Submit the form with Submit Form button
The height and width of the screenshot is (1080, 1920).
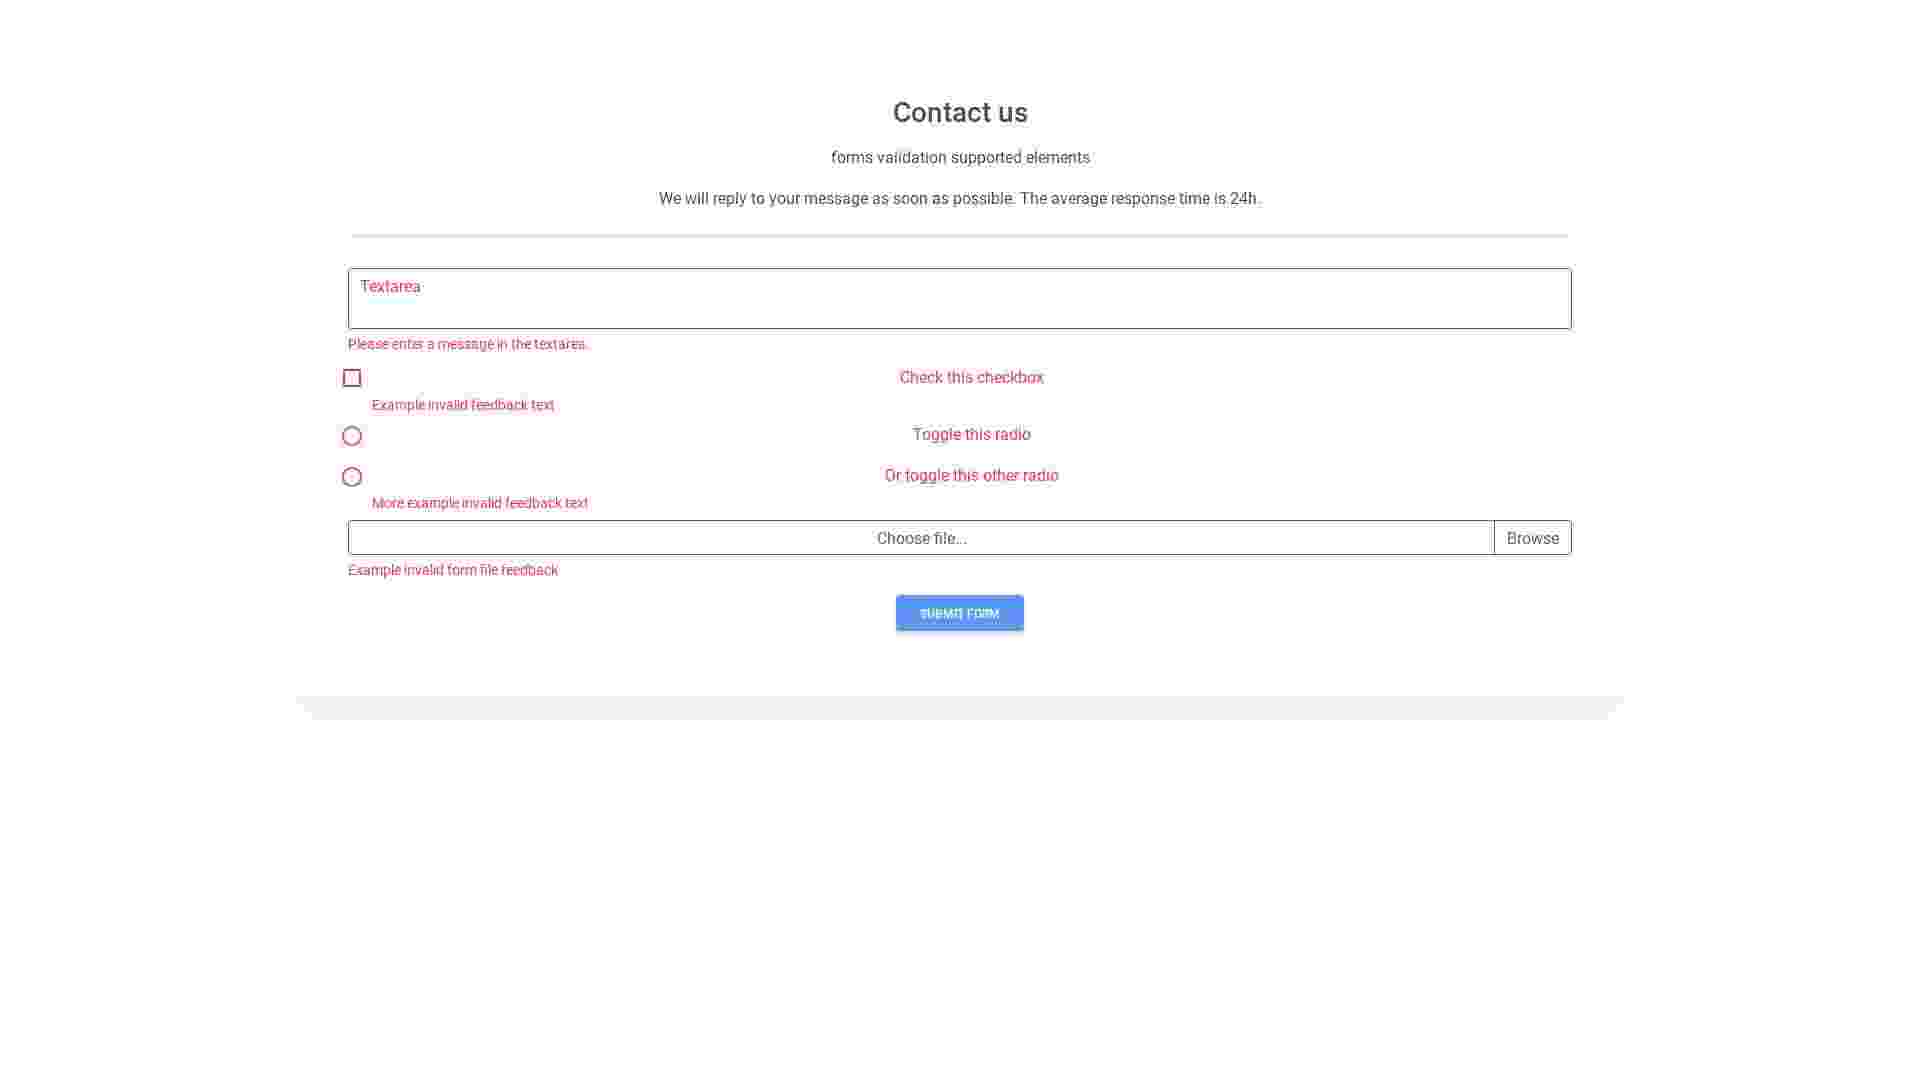959,613
